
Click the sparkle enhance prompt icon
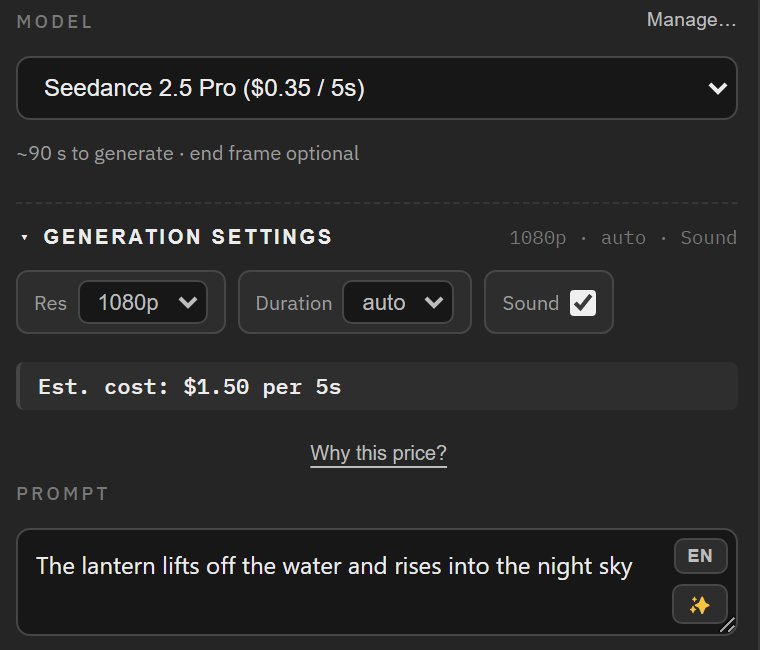click(699, 604)
